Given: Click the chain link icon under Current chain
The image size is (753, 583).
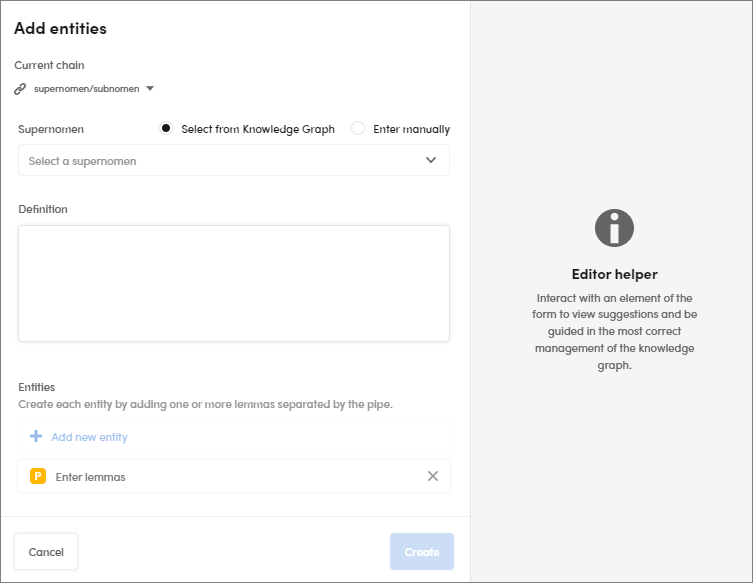Looking at the screenshot, I should tap(20, 89).
